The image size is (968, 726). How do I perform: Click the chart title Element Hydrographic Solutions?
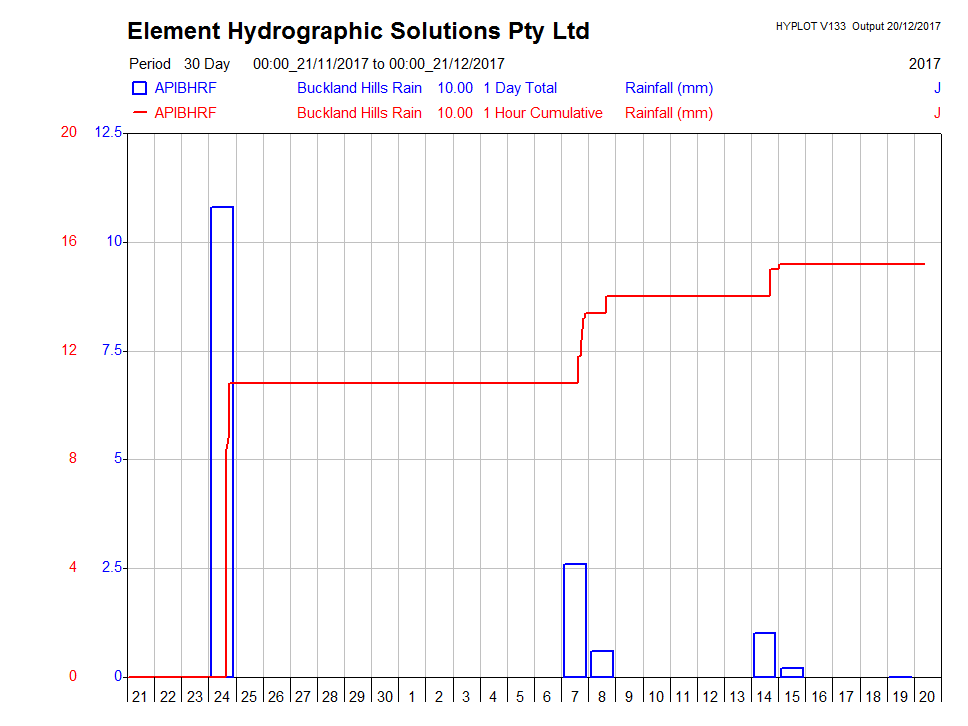(x=358, y=31)
